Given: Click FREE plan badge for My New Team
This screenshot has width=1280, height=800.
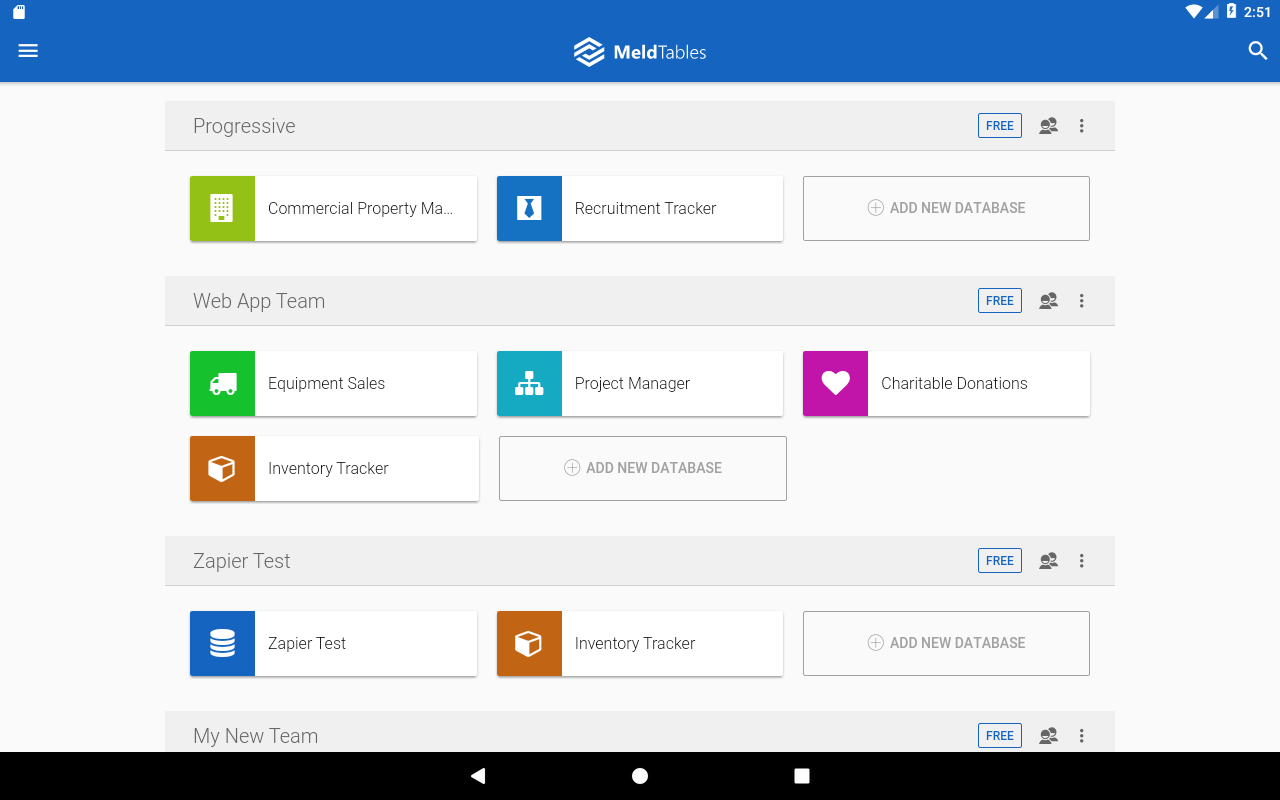Looking at the screenshot, I should 1000,736.
